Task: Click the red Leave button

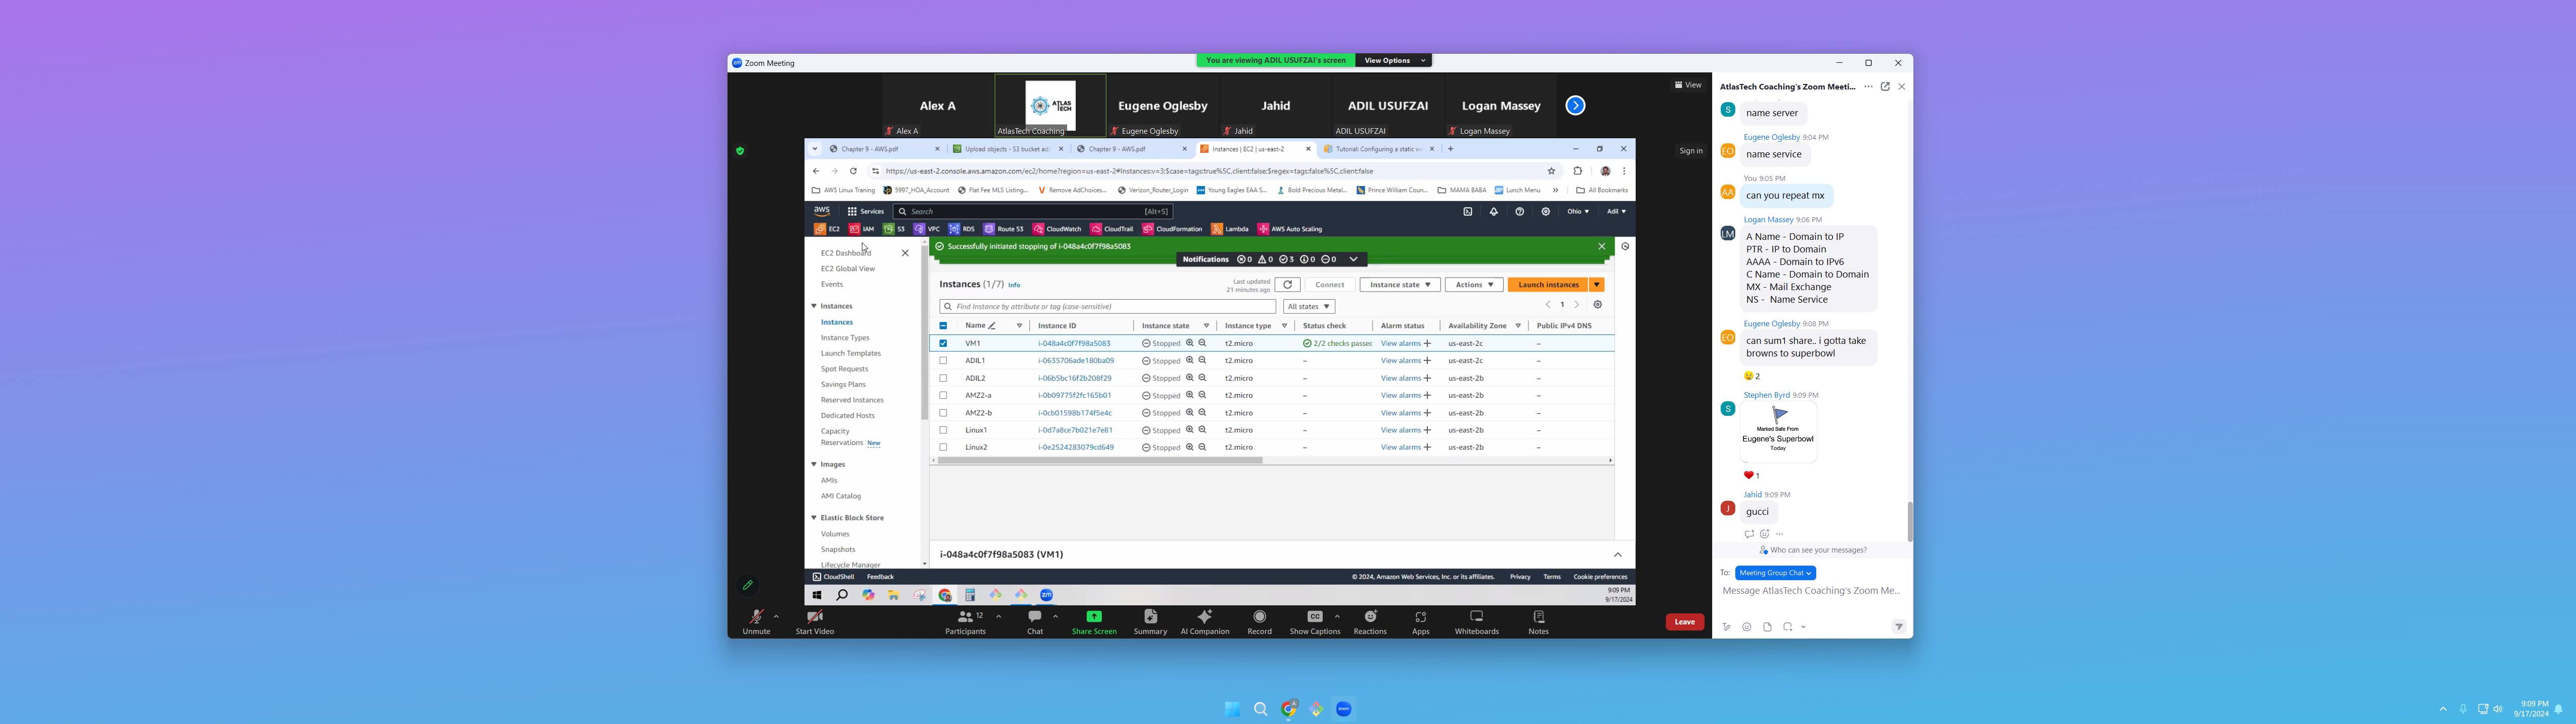Action: tap(1684, 622)
